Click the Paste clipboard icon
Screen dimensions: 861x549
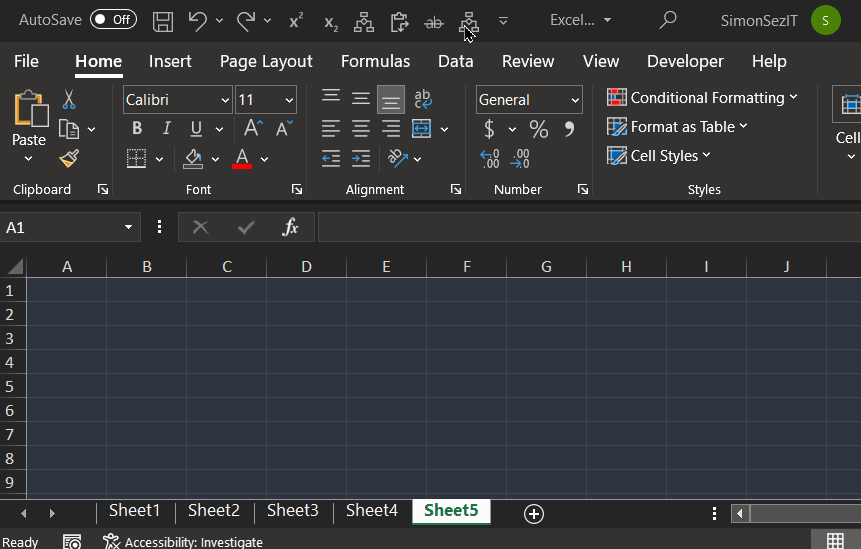click(30, 108)
